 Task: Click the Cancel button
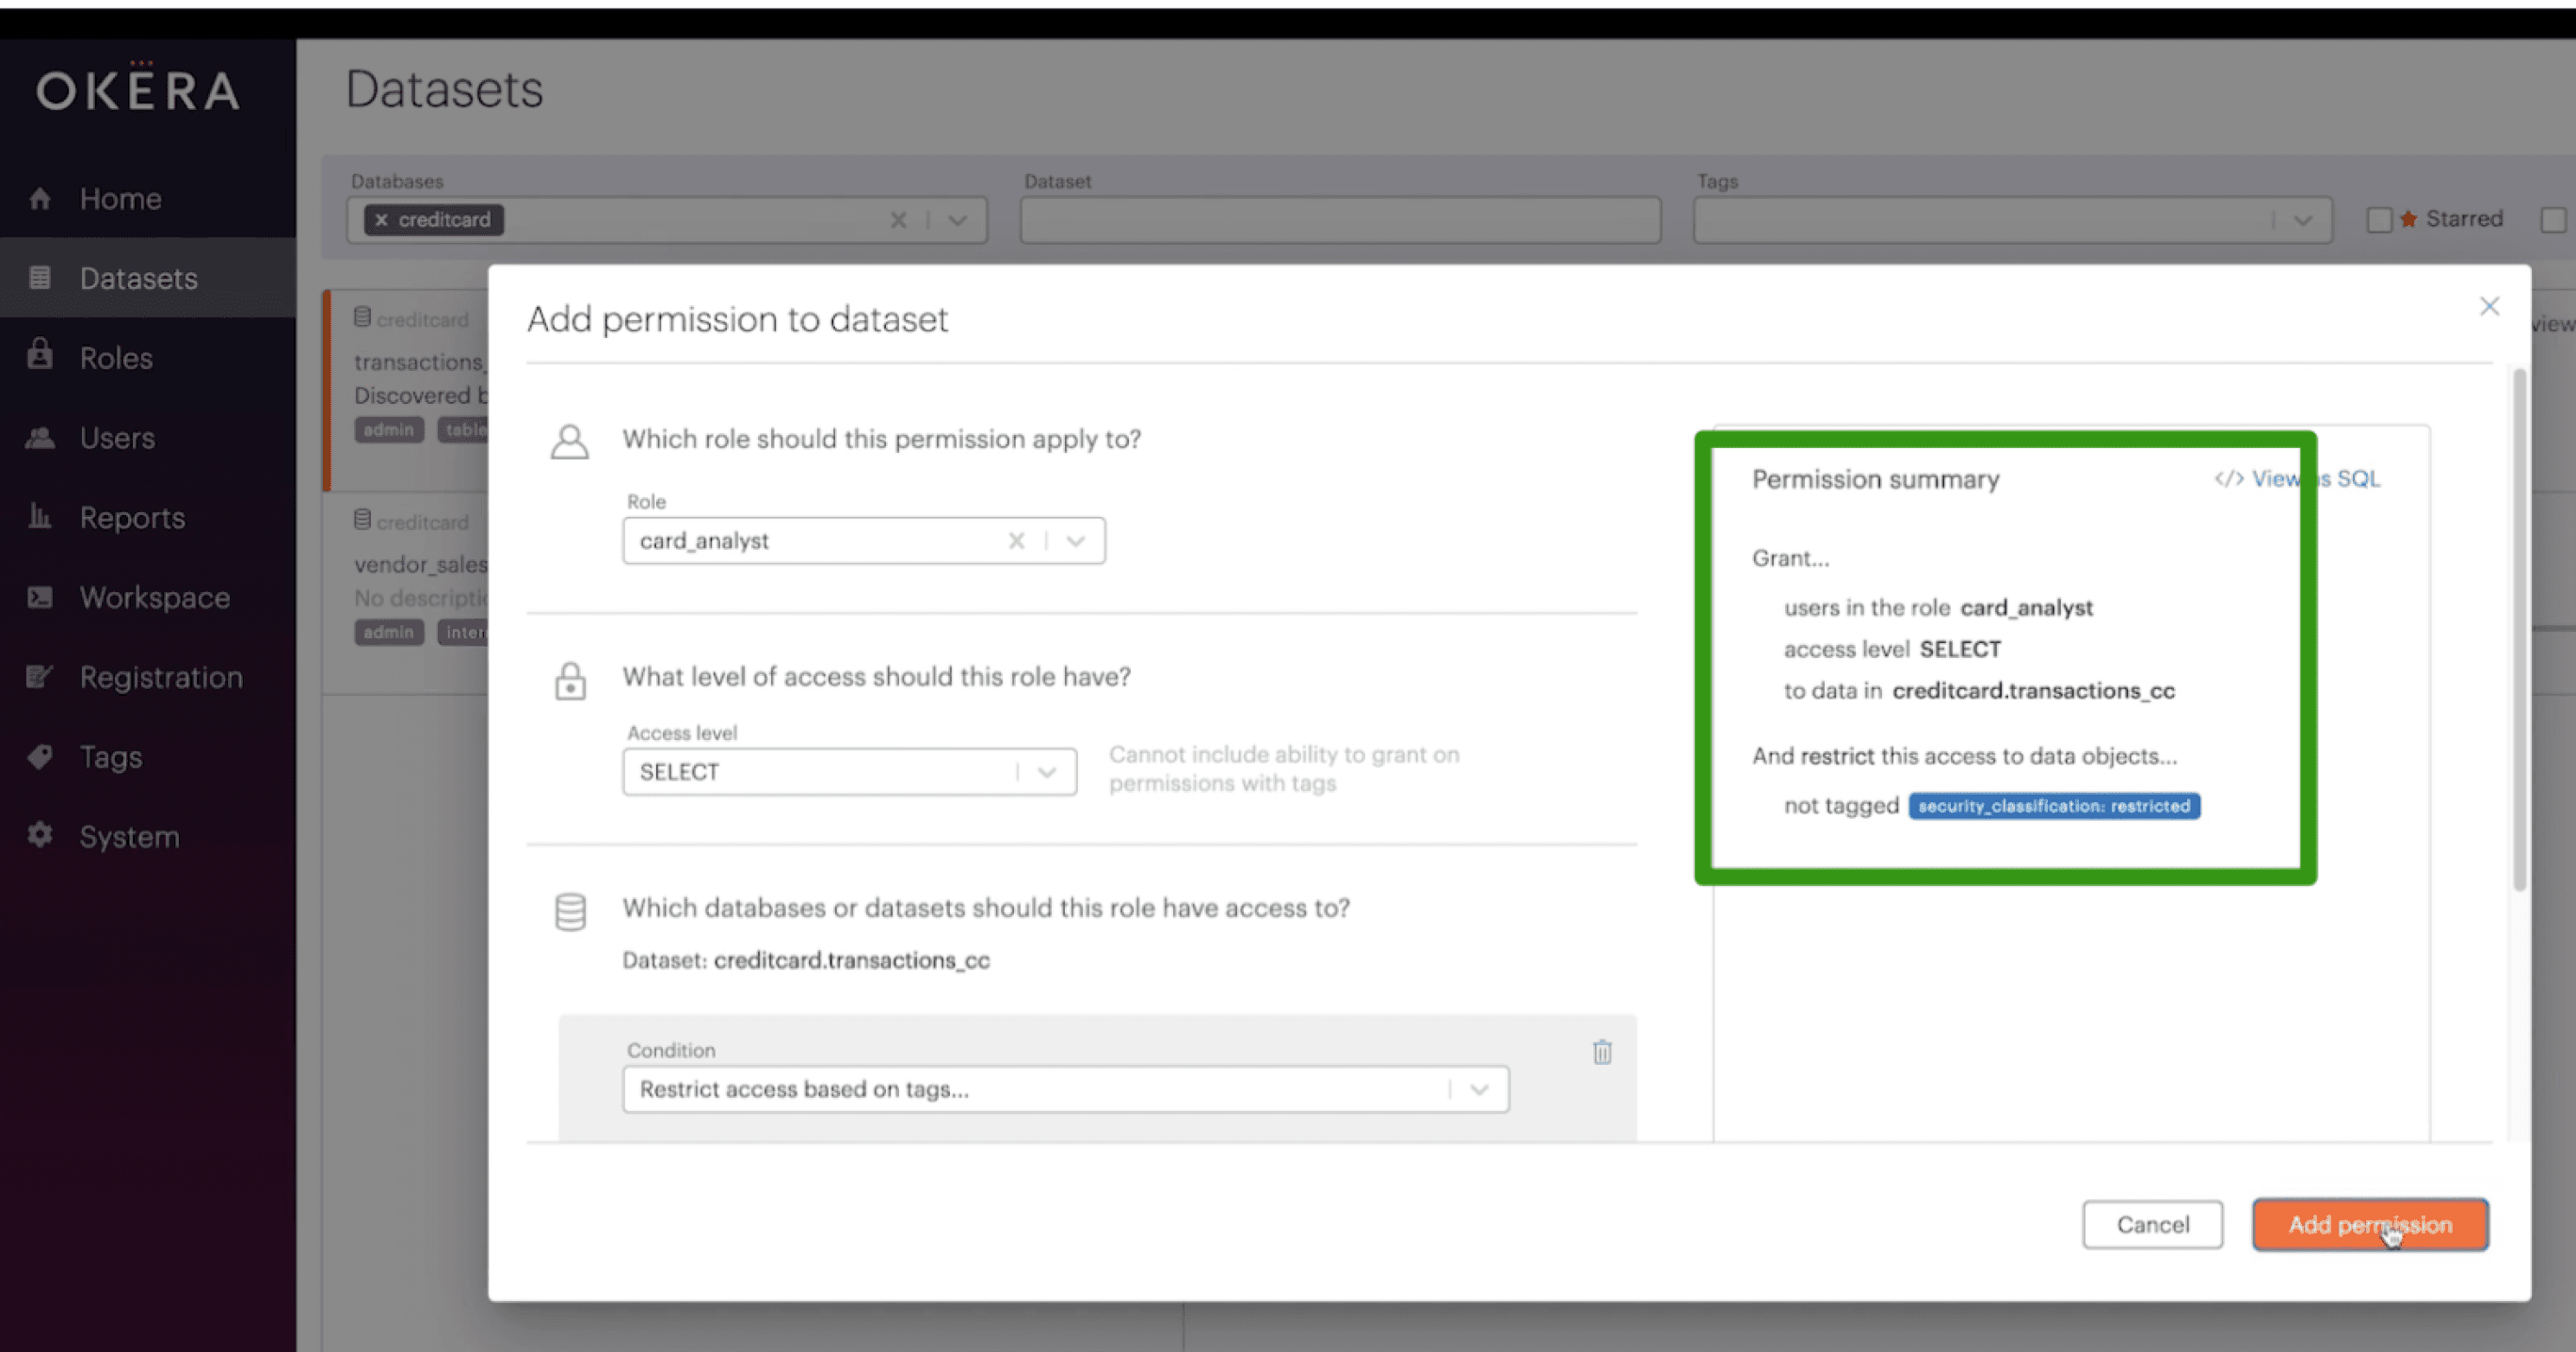click(2153, 1224)
